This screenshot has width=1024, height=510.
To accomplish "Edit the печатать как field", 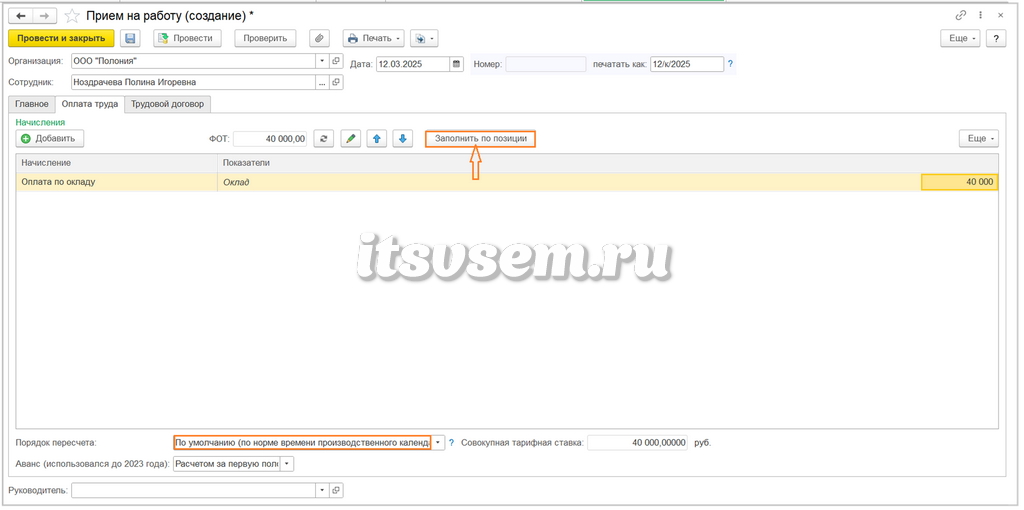I will click(x=687, y=64).
